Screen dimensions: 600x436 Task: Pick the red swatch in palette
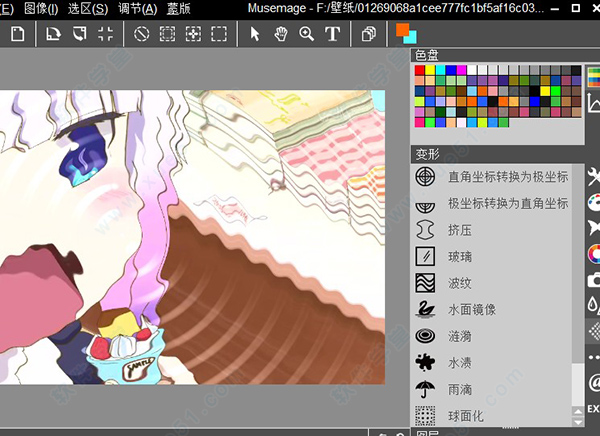419,72
